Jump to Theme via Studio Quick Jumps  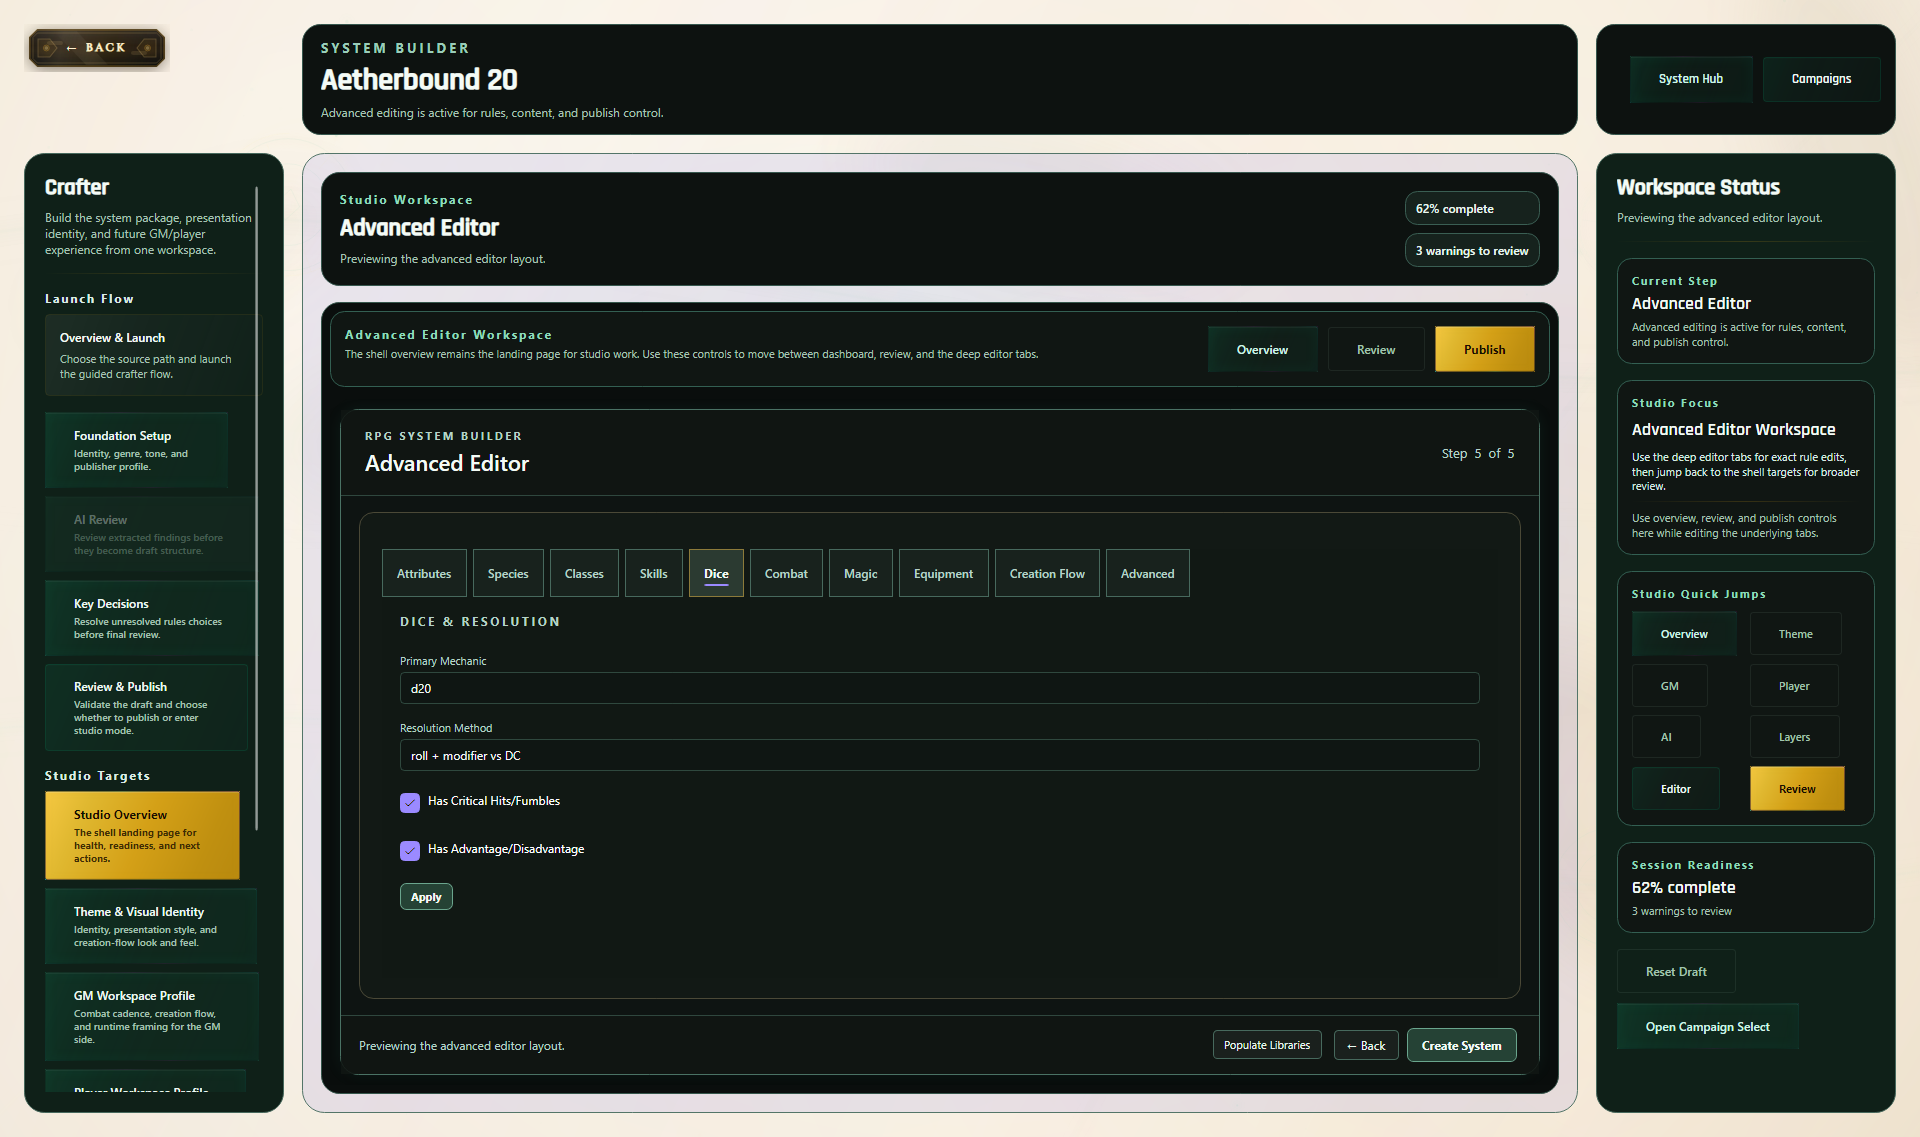point(1795,633)
